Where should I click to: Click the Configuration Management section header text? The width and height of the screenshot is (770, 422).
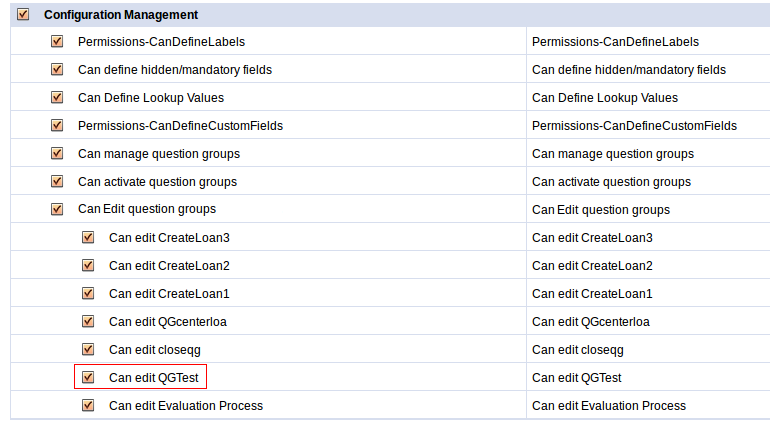[120, 15]
